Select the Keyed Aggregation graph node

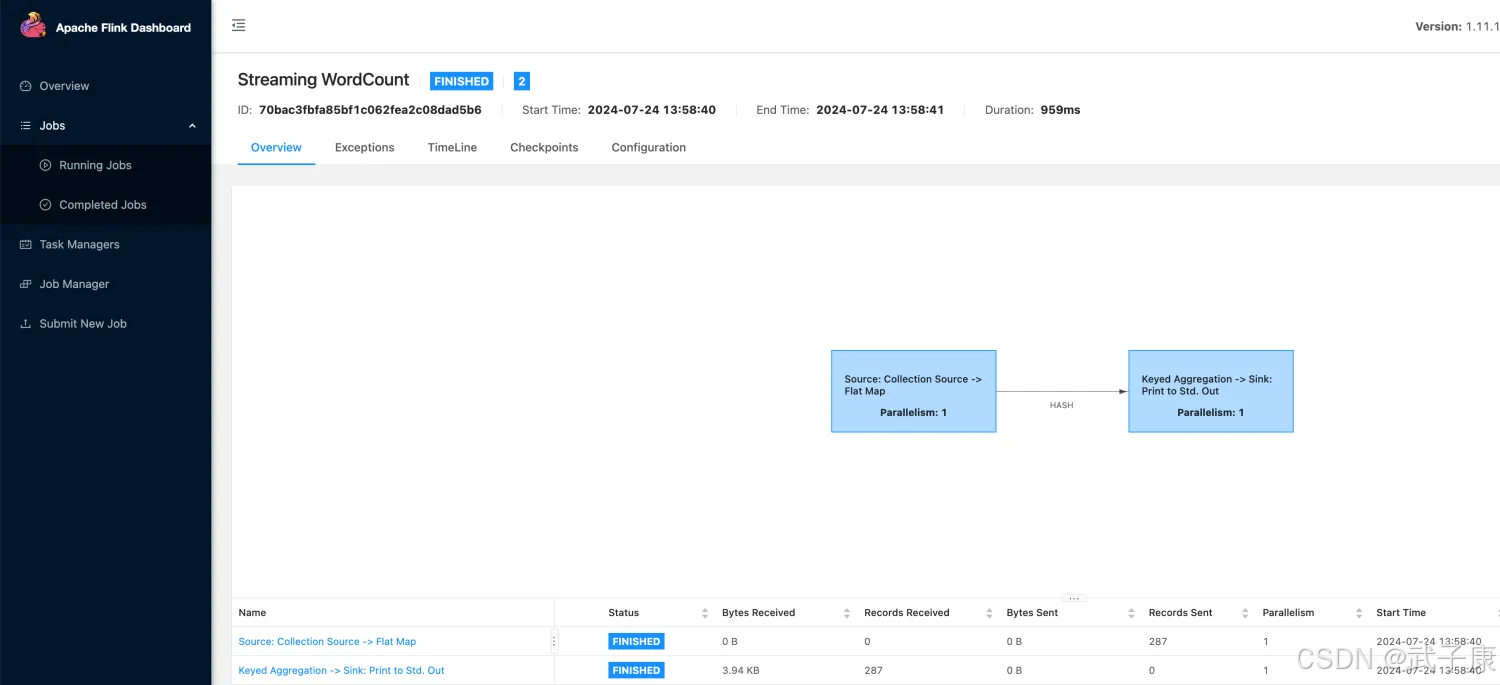tap(1211, 391)
